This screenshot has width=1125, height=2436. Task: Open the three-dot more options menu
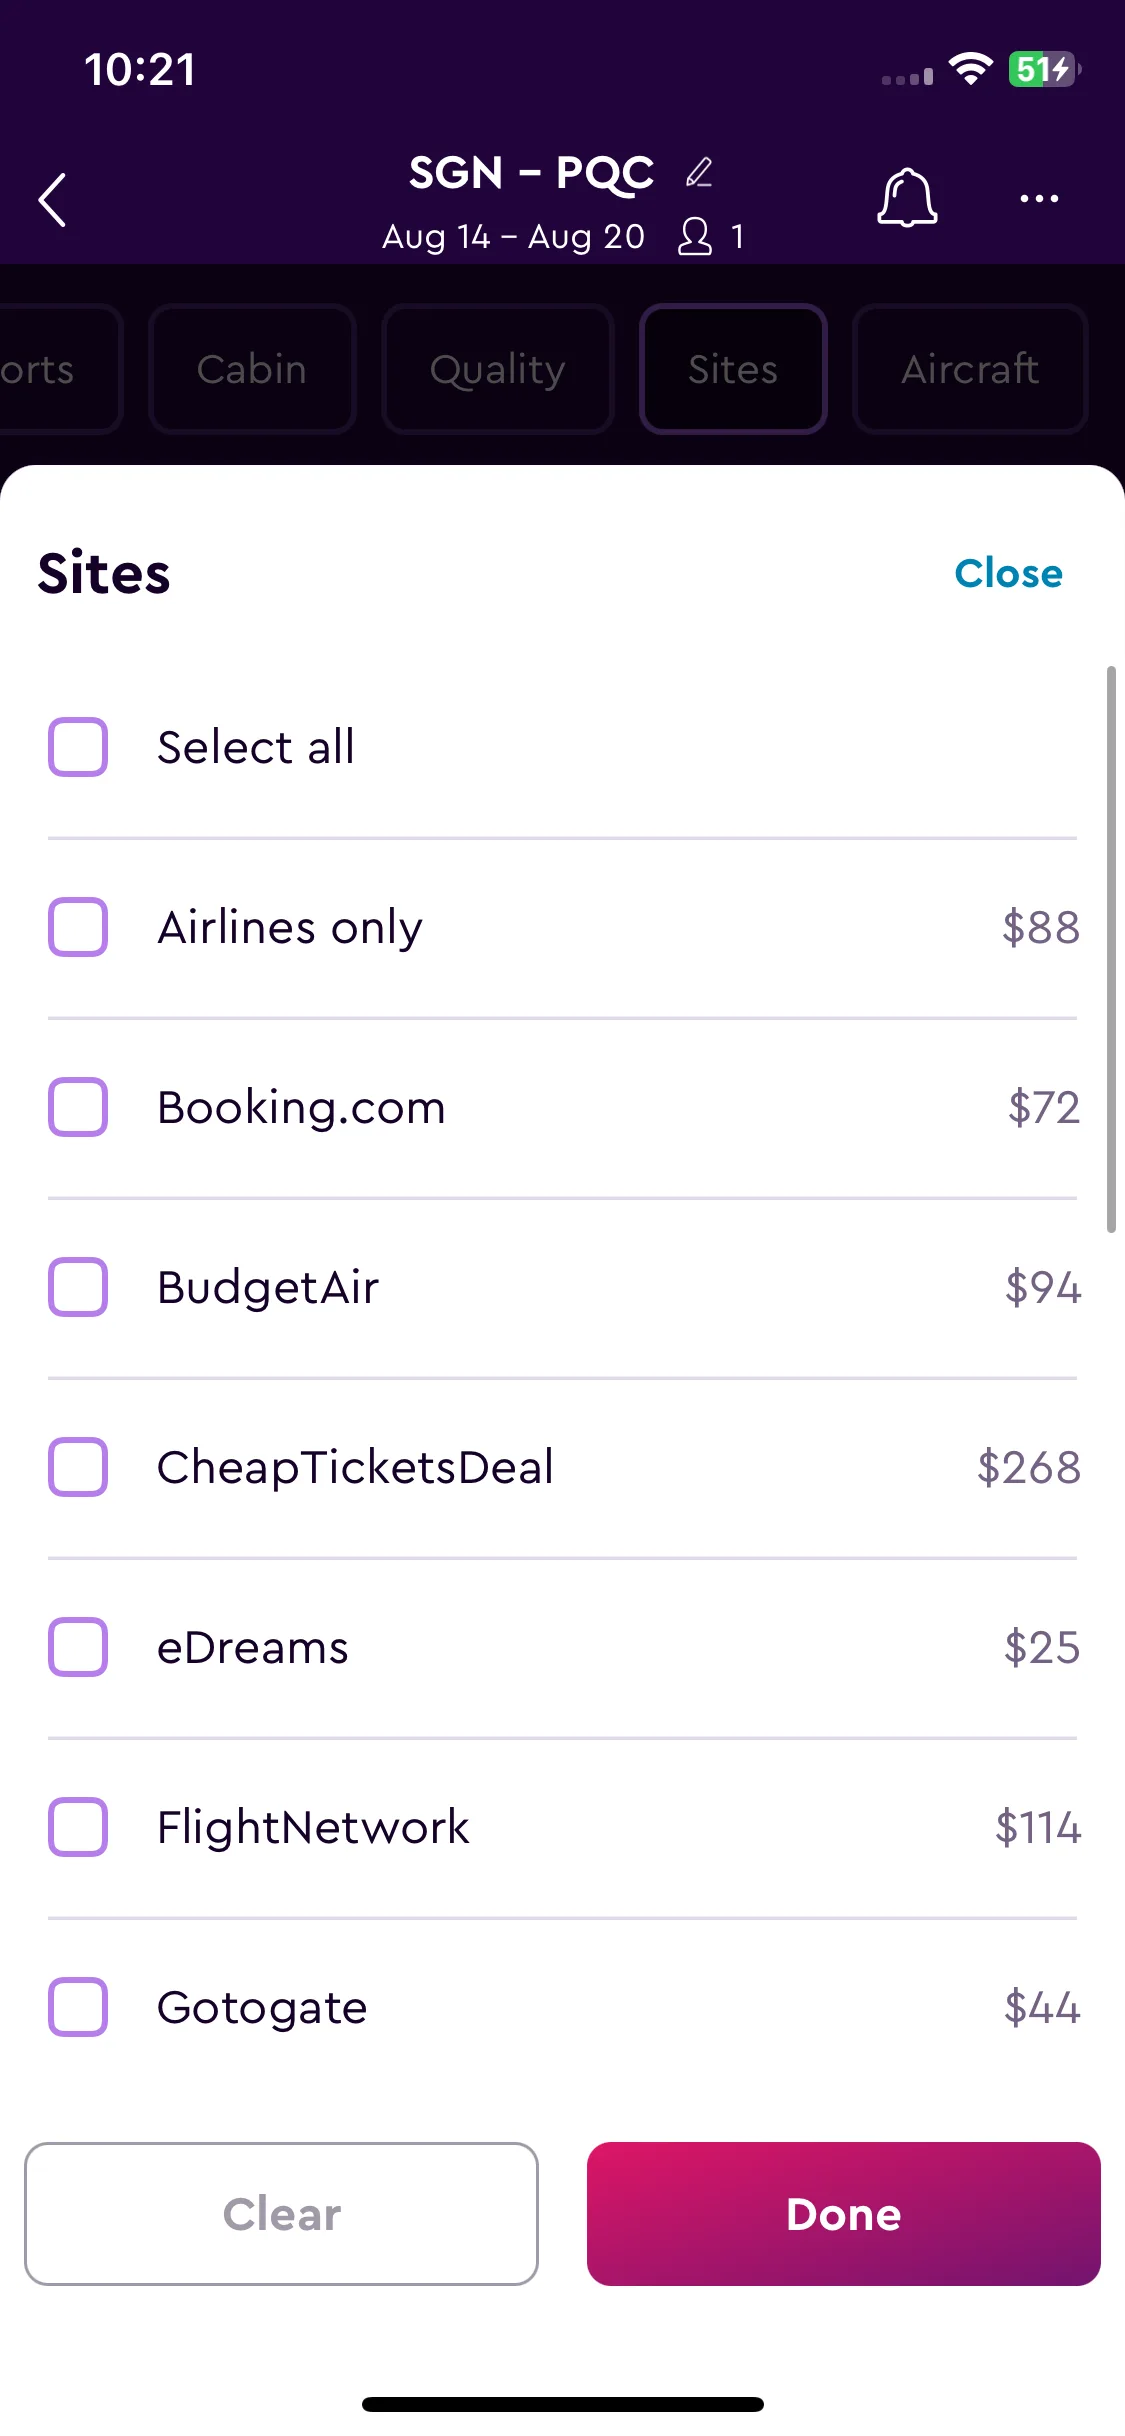tap(1039, 199)
